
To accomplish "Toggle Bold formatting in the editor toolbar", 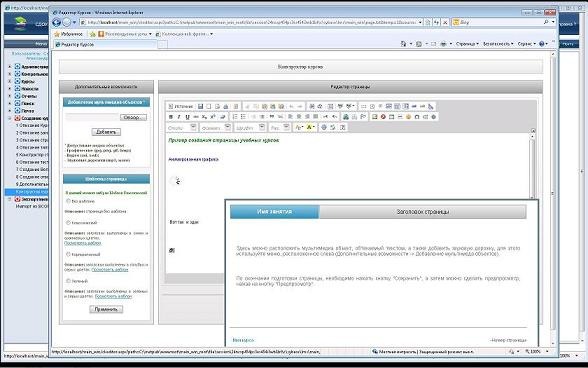I will click(171, 117).
